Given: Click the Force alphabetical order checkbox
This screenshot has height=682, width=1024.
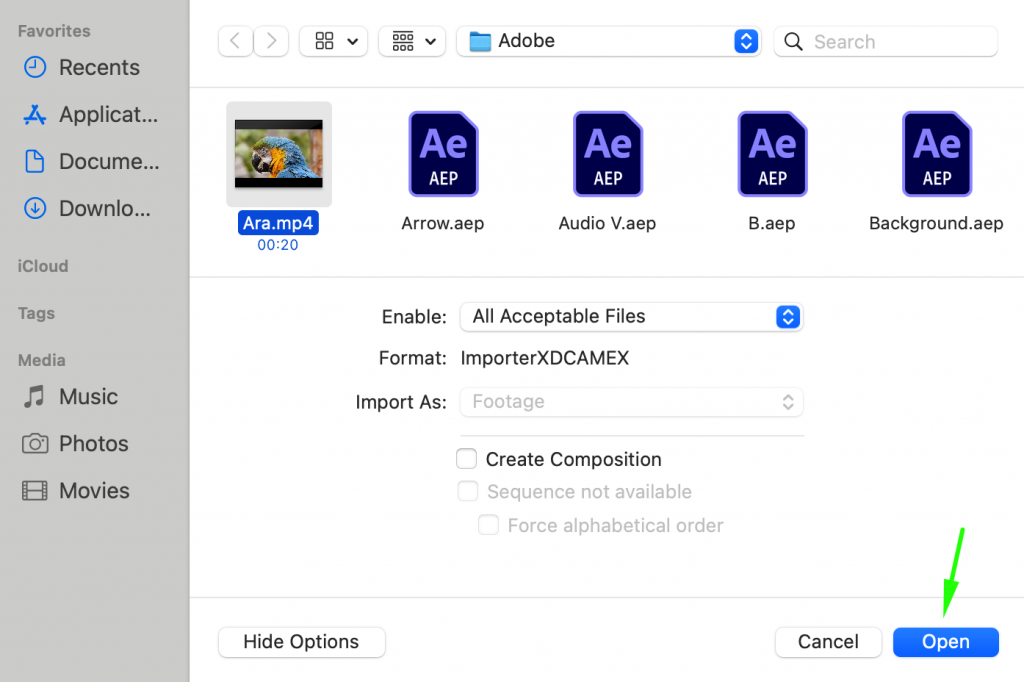Looking at the screenshot, I should pos(488,524).
